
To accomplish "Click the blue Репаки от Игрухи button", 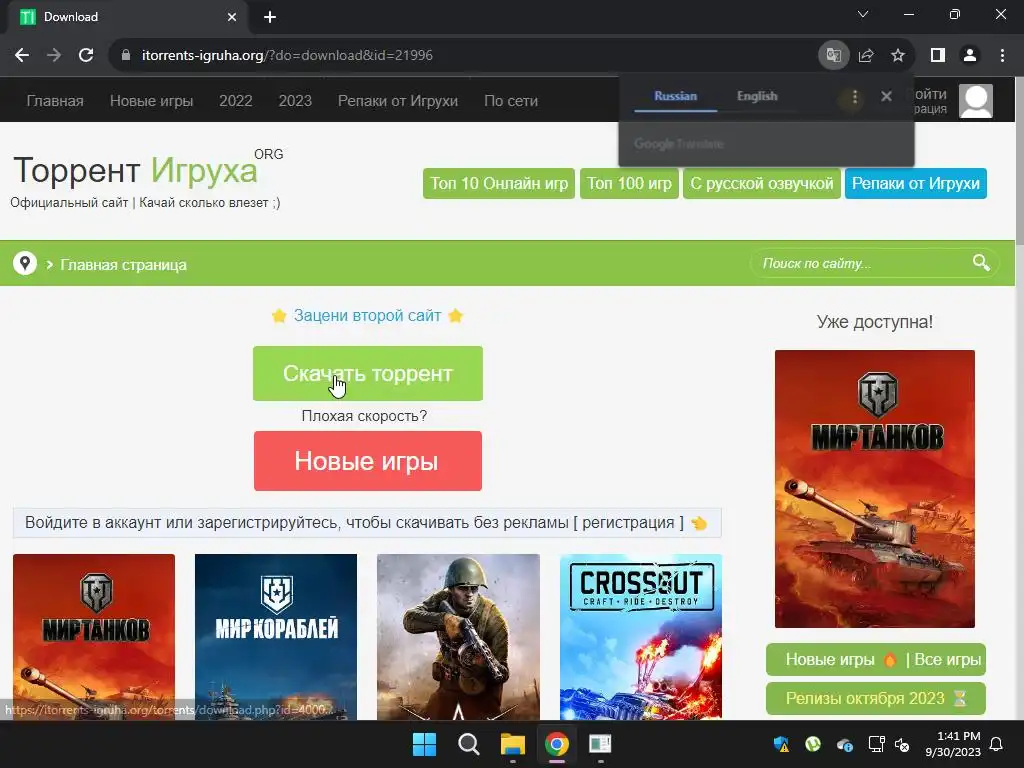I will tap(916, 184).
